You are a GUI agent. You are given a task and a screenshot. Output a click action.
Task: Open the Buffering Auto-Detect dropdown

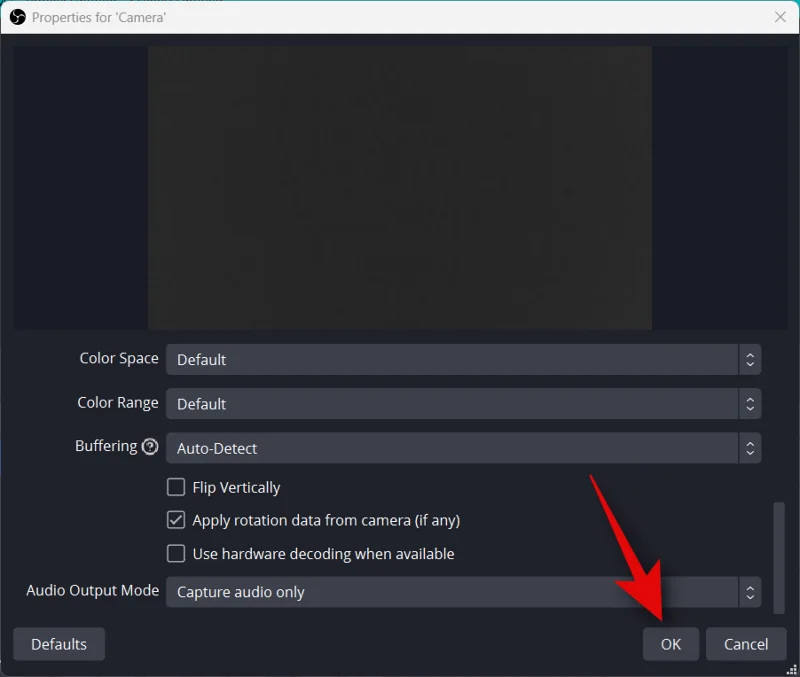click(x=463, y=448)
